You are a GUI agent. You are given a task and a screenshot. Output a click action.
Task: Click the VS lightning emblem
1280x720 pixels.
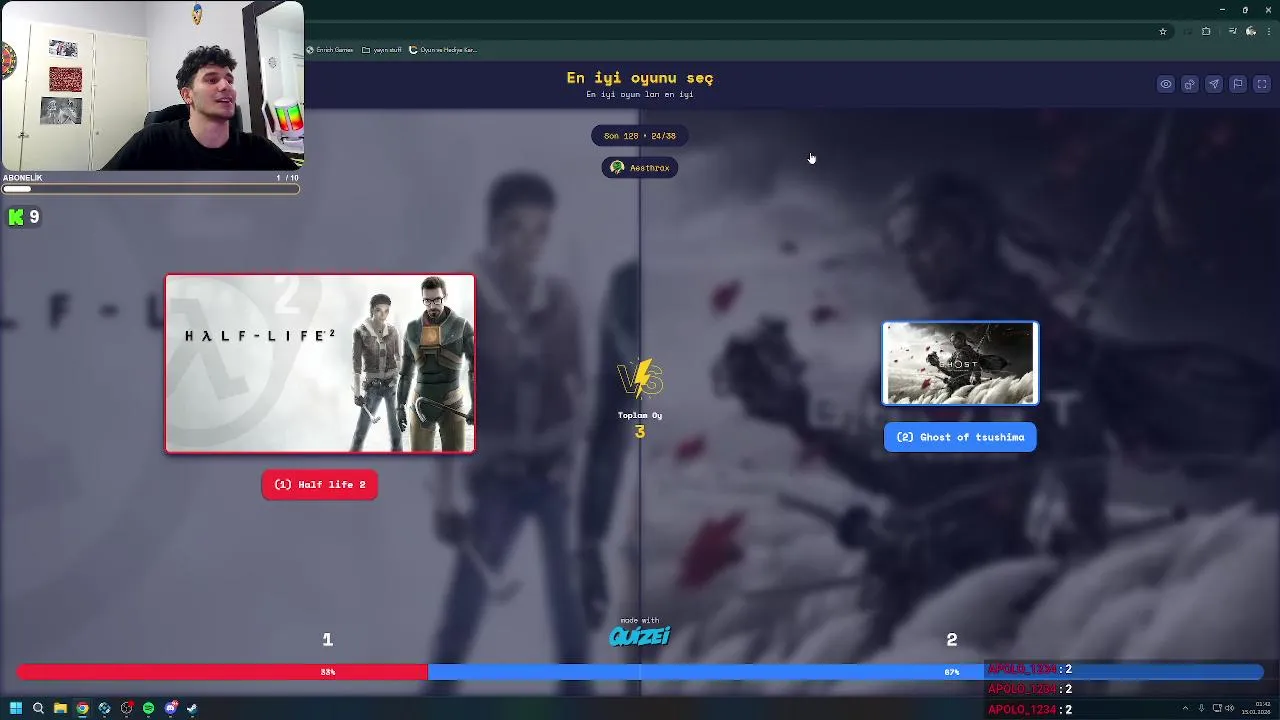[640, 378]
